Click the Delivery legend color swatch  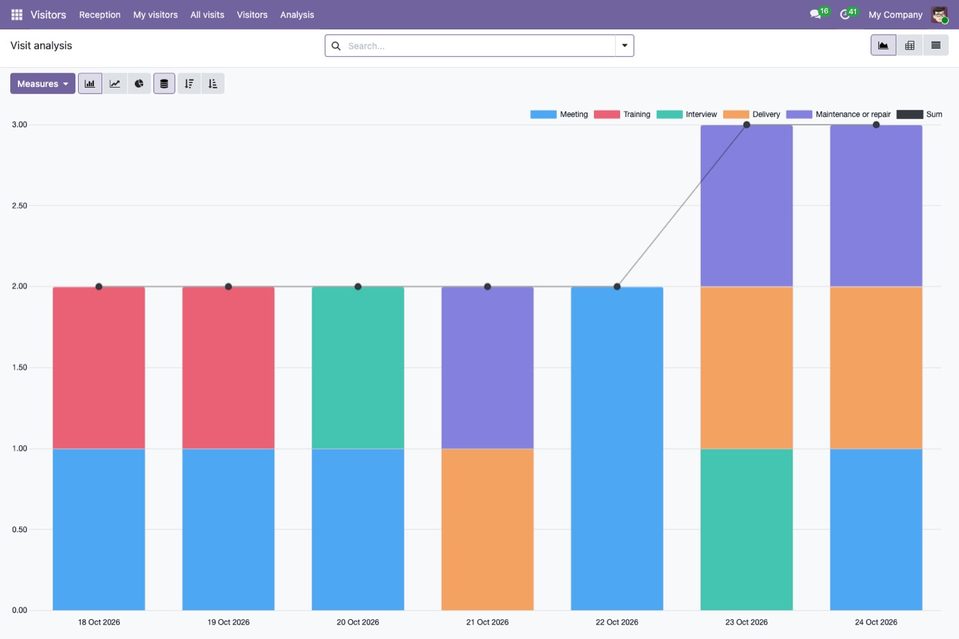coord(736,114)
